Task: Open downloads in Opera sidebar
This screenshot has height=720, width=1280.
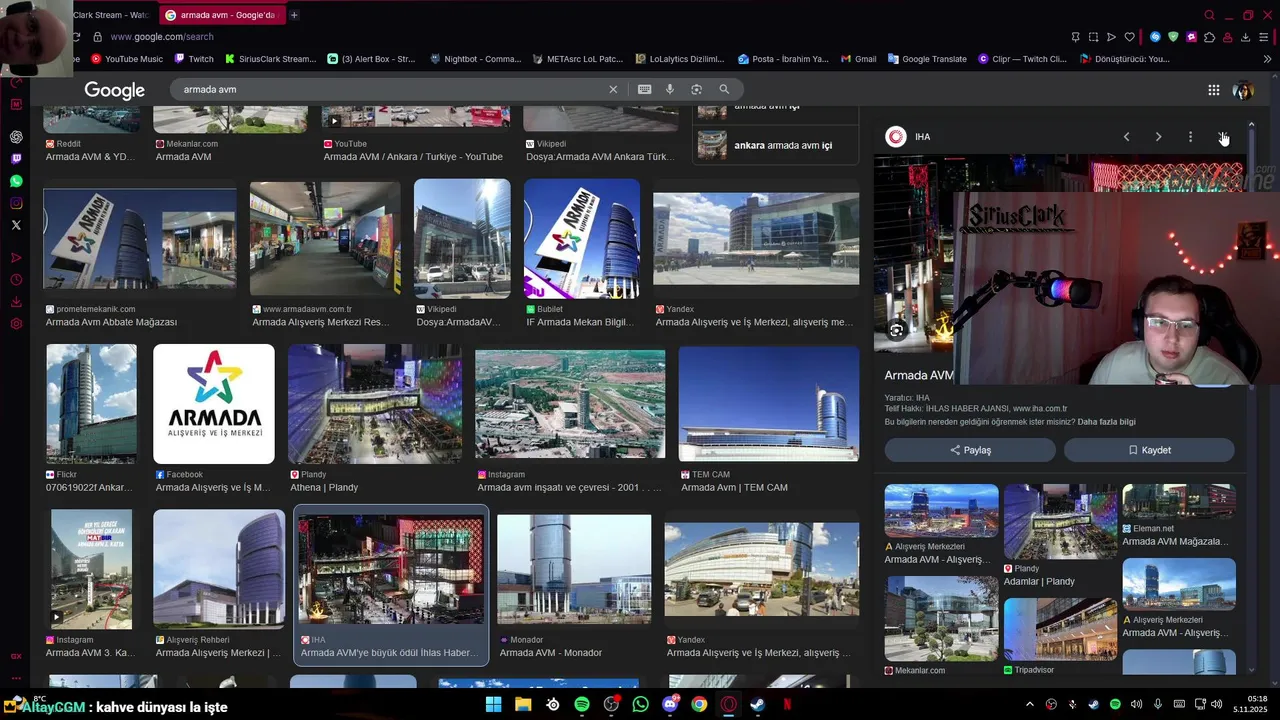Action: [x=16, y=302]
